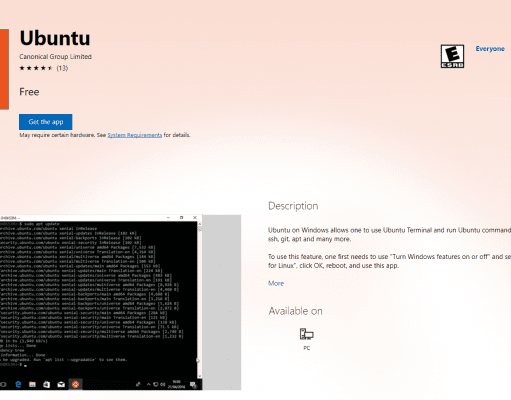Show hidden tray icons chevron
Screen dimensions: 511x400
point(149,384)
